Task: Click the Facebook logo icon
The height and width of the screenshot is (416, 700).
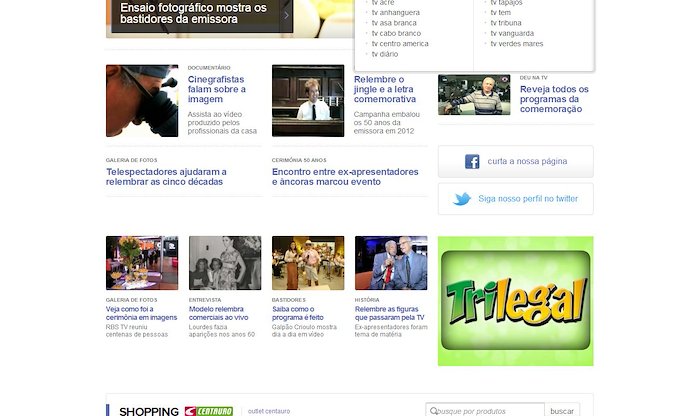Action: 472,161
